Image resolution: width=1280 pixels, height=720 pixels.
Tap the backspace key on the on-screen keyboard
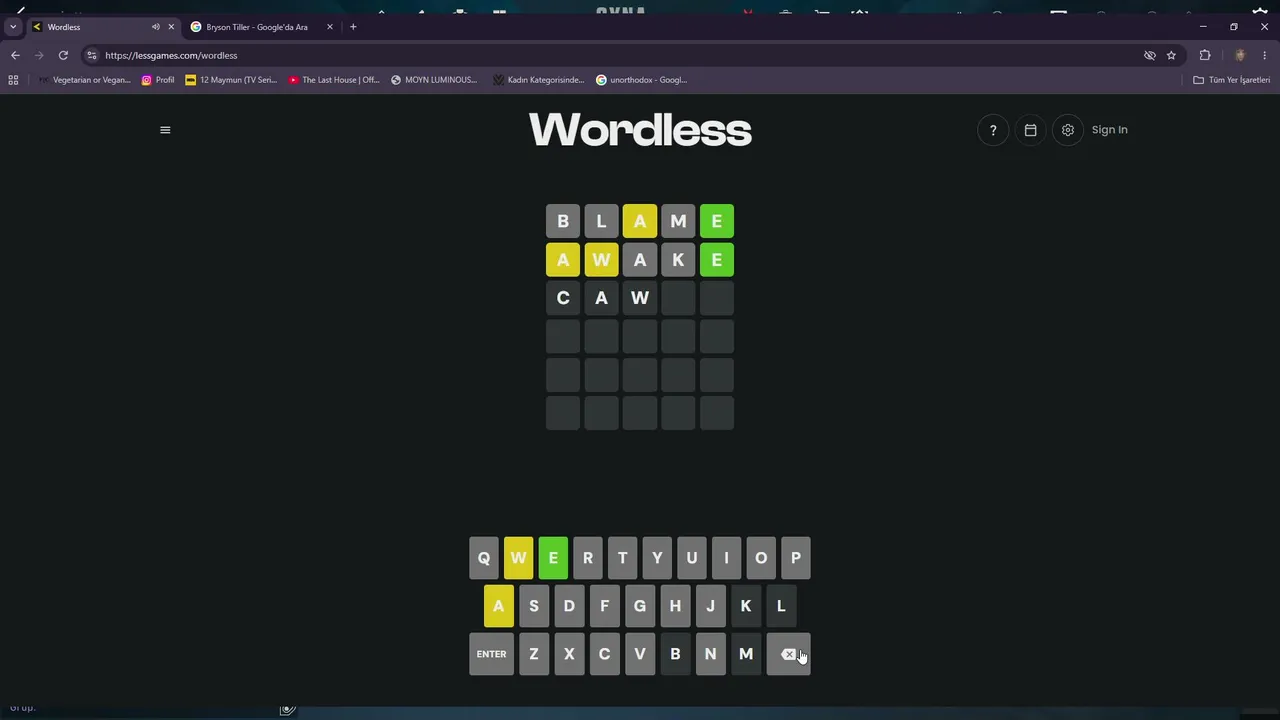point(788,654)
